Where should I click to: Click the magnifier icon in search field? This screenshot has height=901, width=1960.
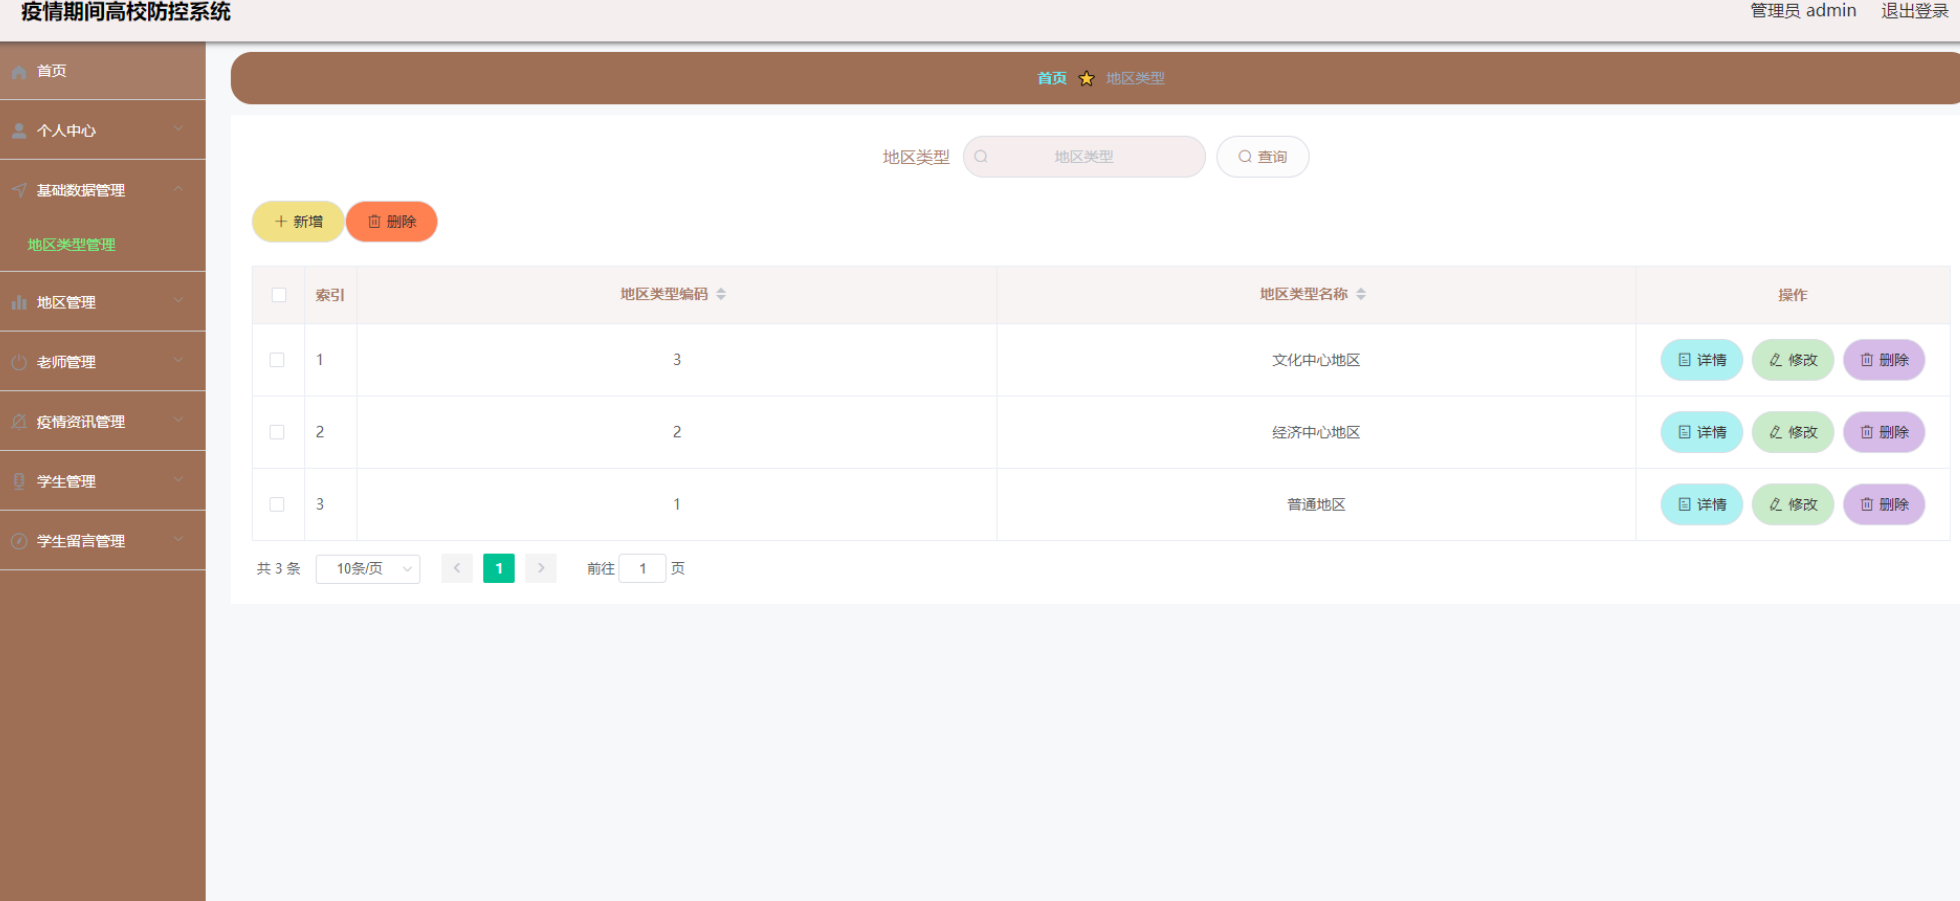981,157
